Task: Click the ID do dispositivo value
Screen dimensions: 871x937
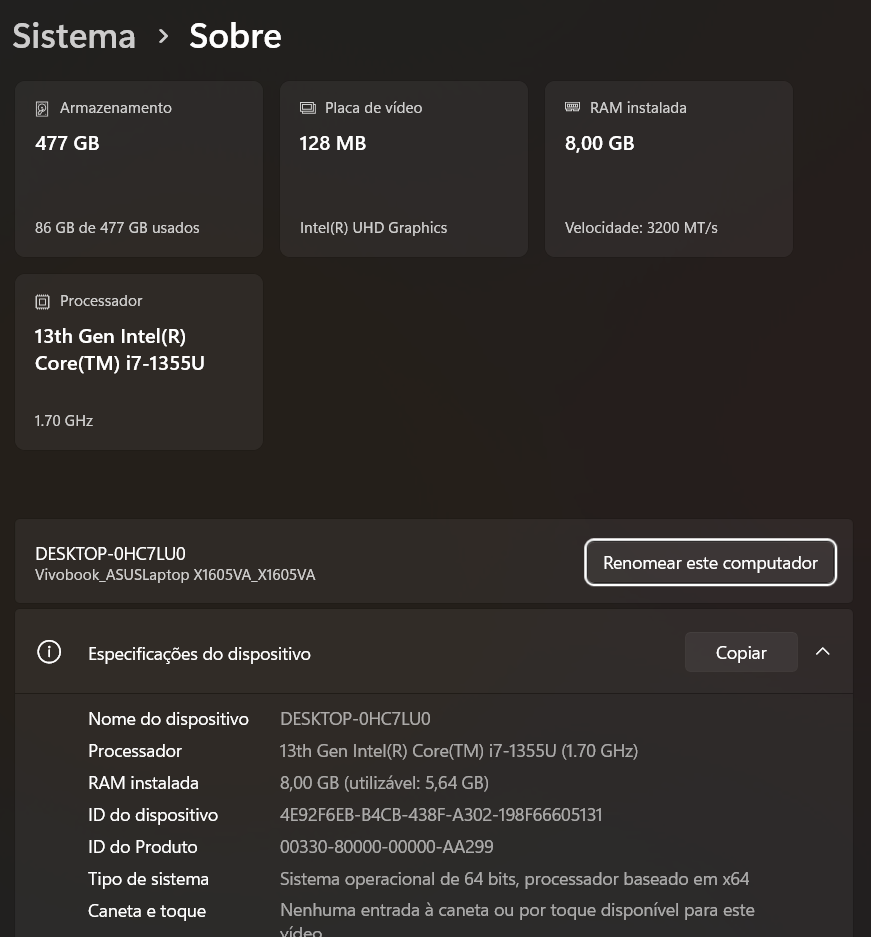Action: coord(441,815)
